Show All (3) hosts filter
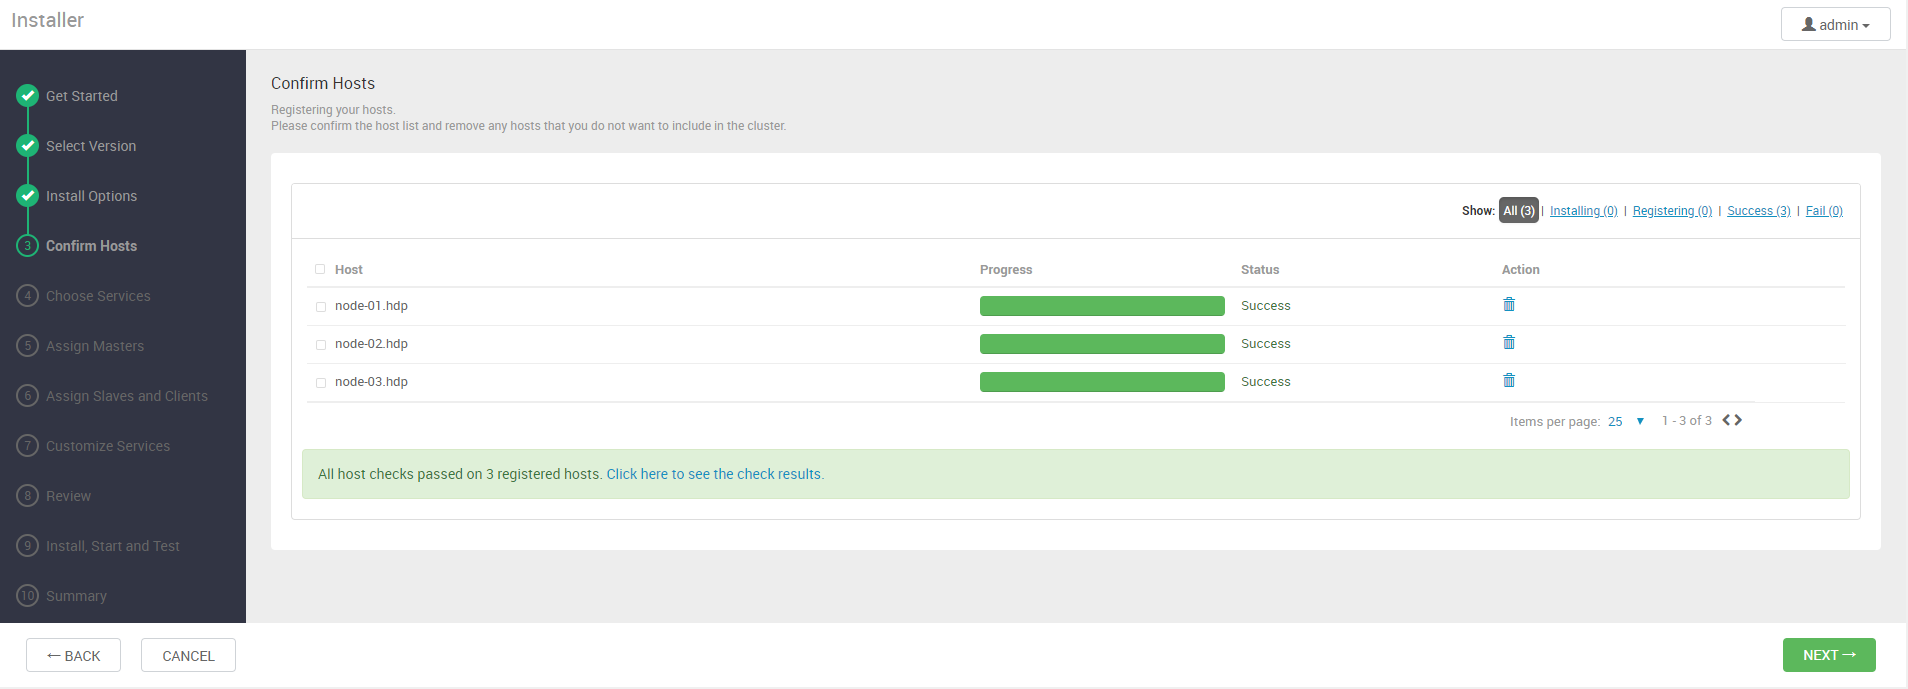Screen dimensions: 1908x689 point(1518,210)
